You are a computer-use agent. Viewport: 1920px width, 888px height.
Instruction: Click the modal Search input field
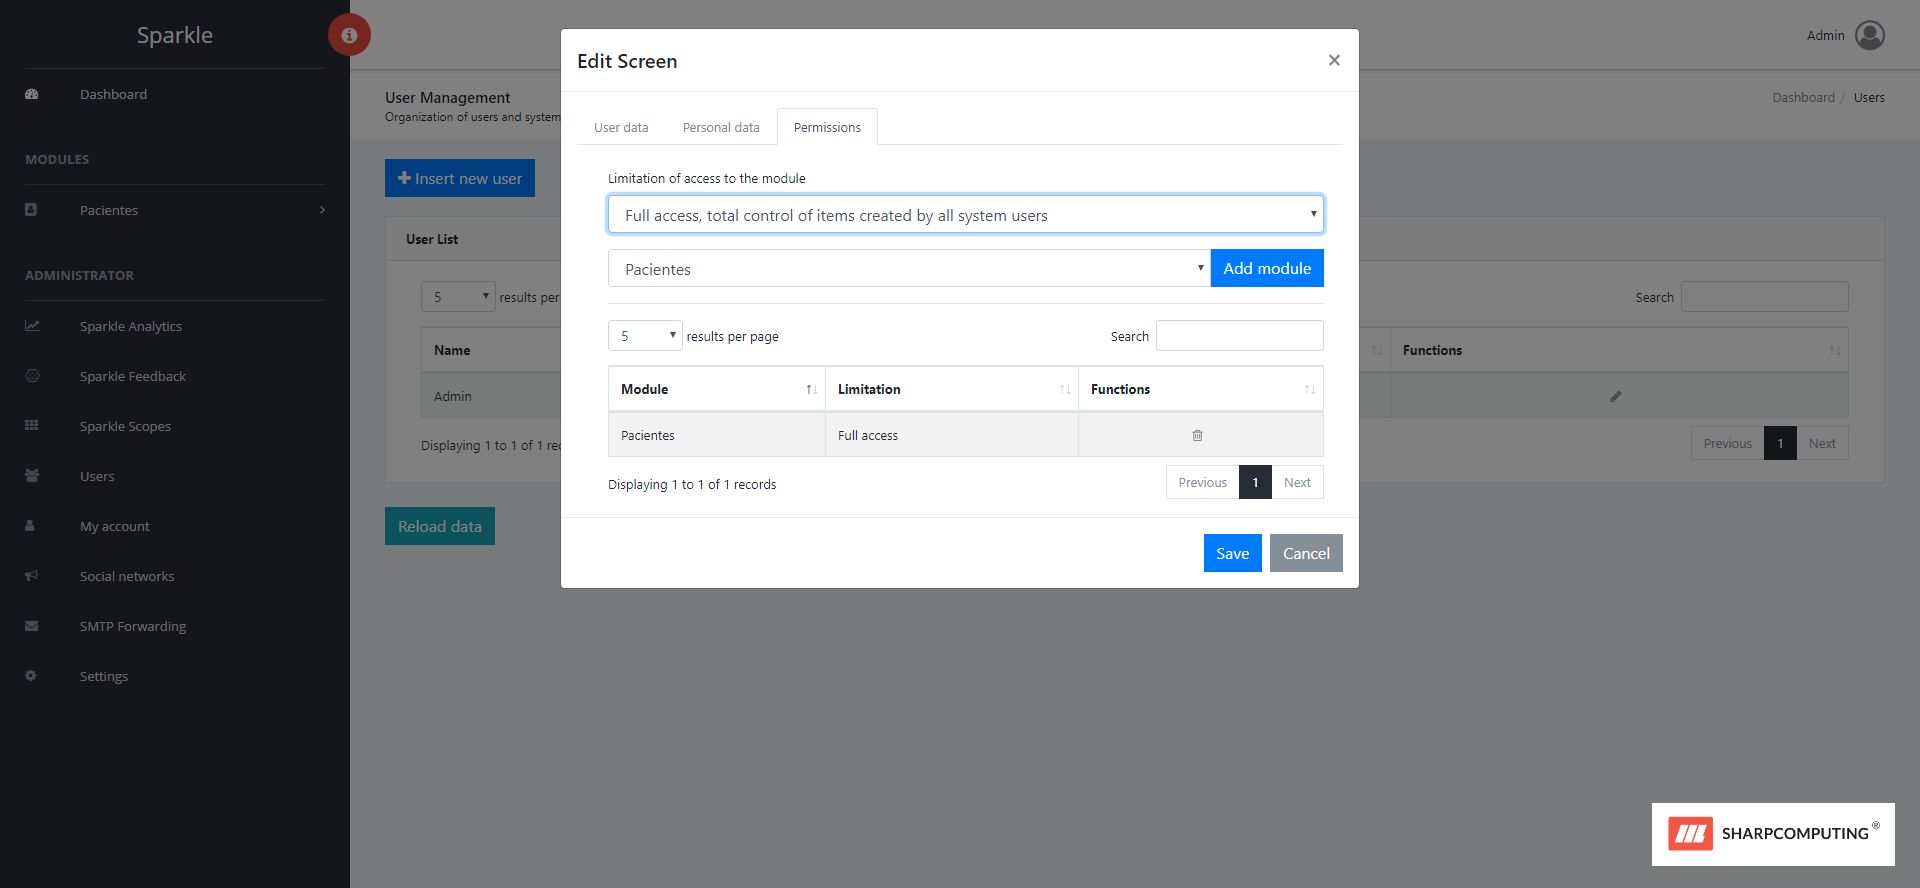(x=1239, y=336)
